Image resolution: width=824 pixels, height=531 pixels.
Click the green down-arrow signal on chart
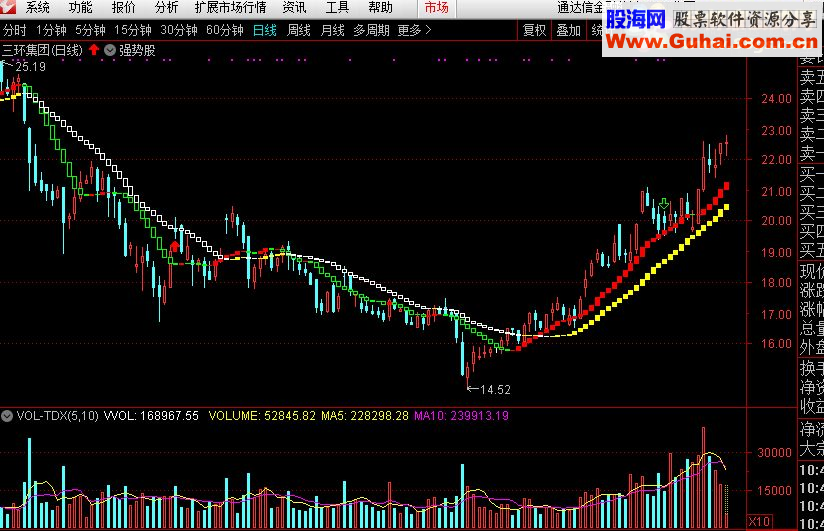pos(664,203)
